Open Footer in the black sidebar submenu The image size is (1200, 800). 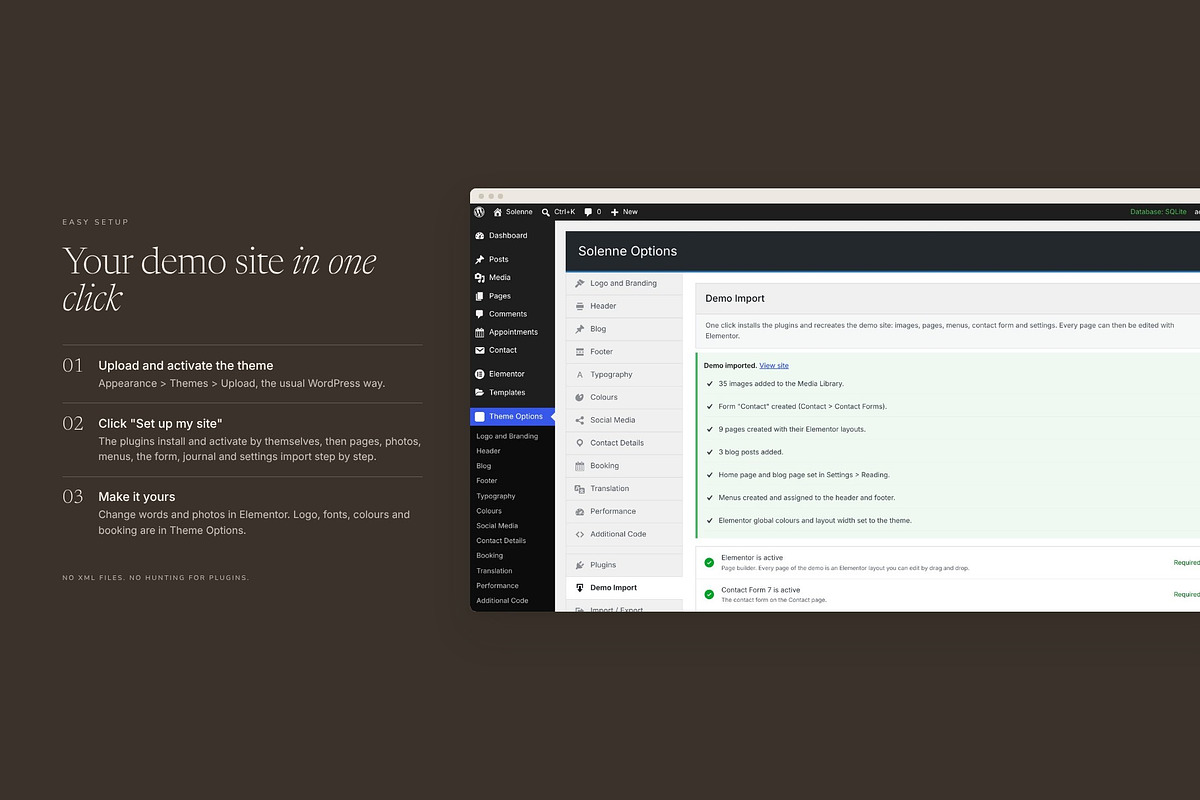tap(487, 481)
